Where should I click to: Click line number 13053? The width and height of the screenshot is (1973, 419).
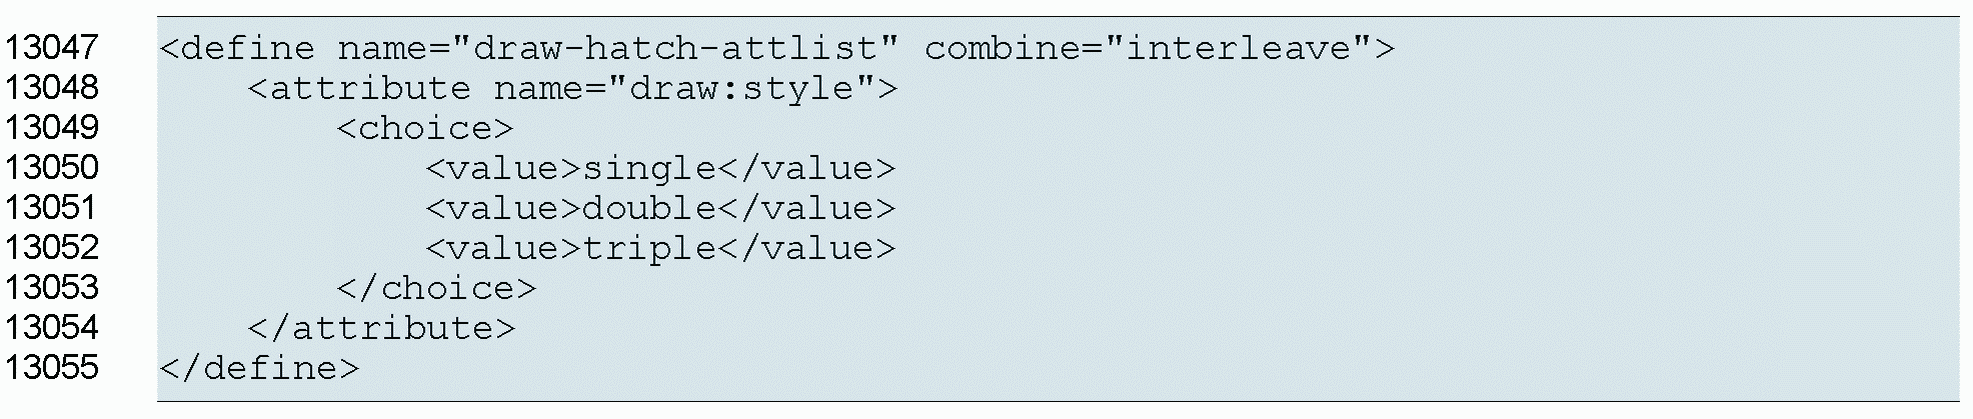pos(52,288)
